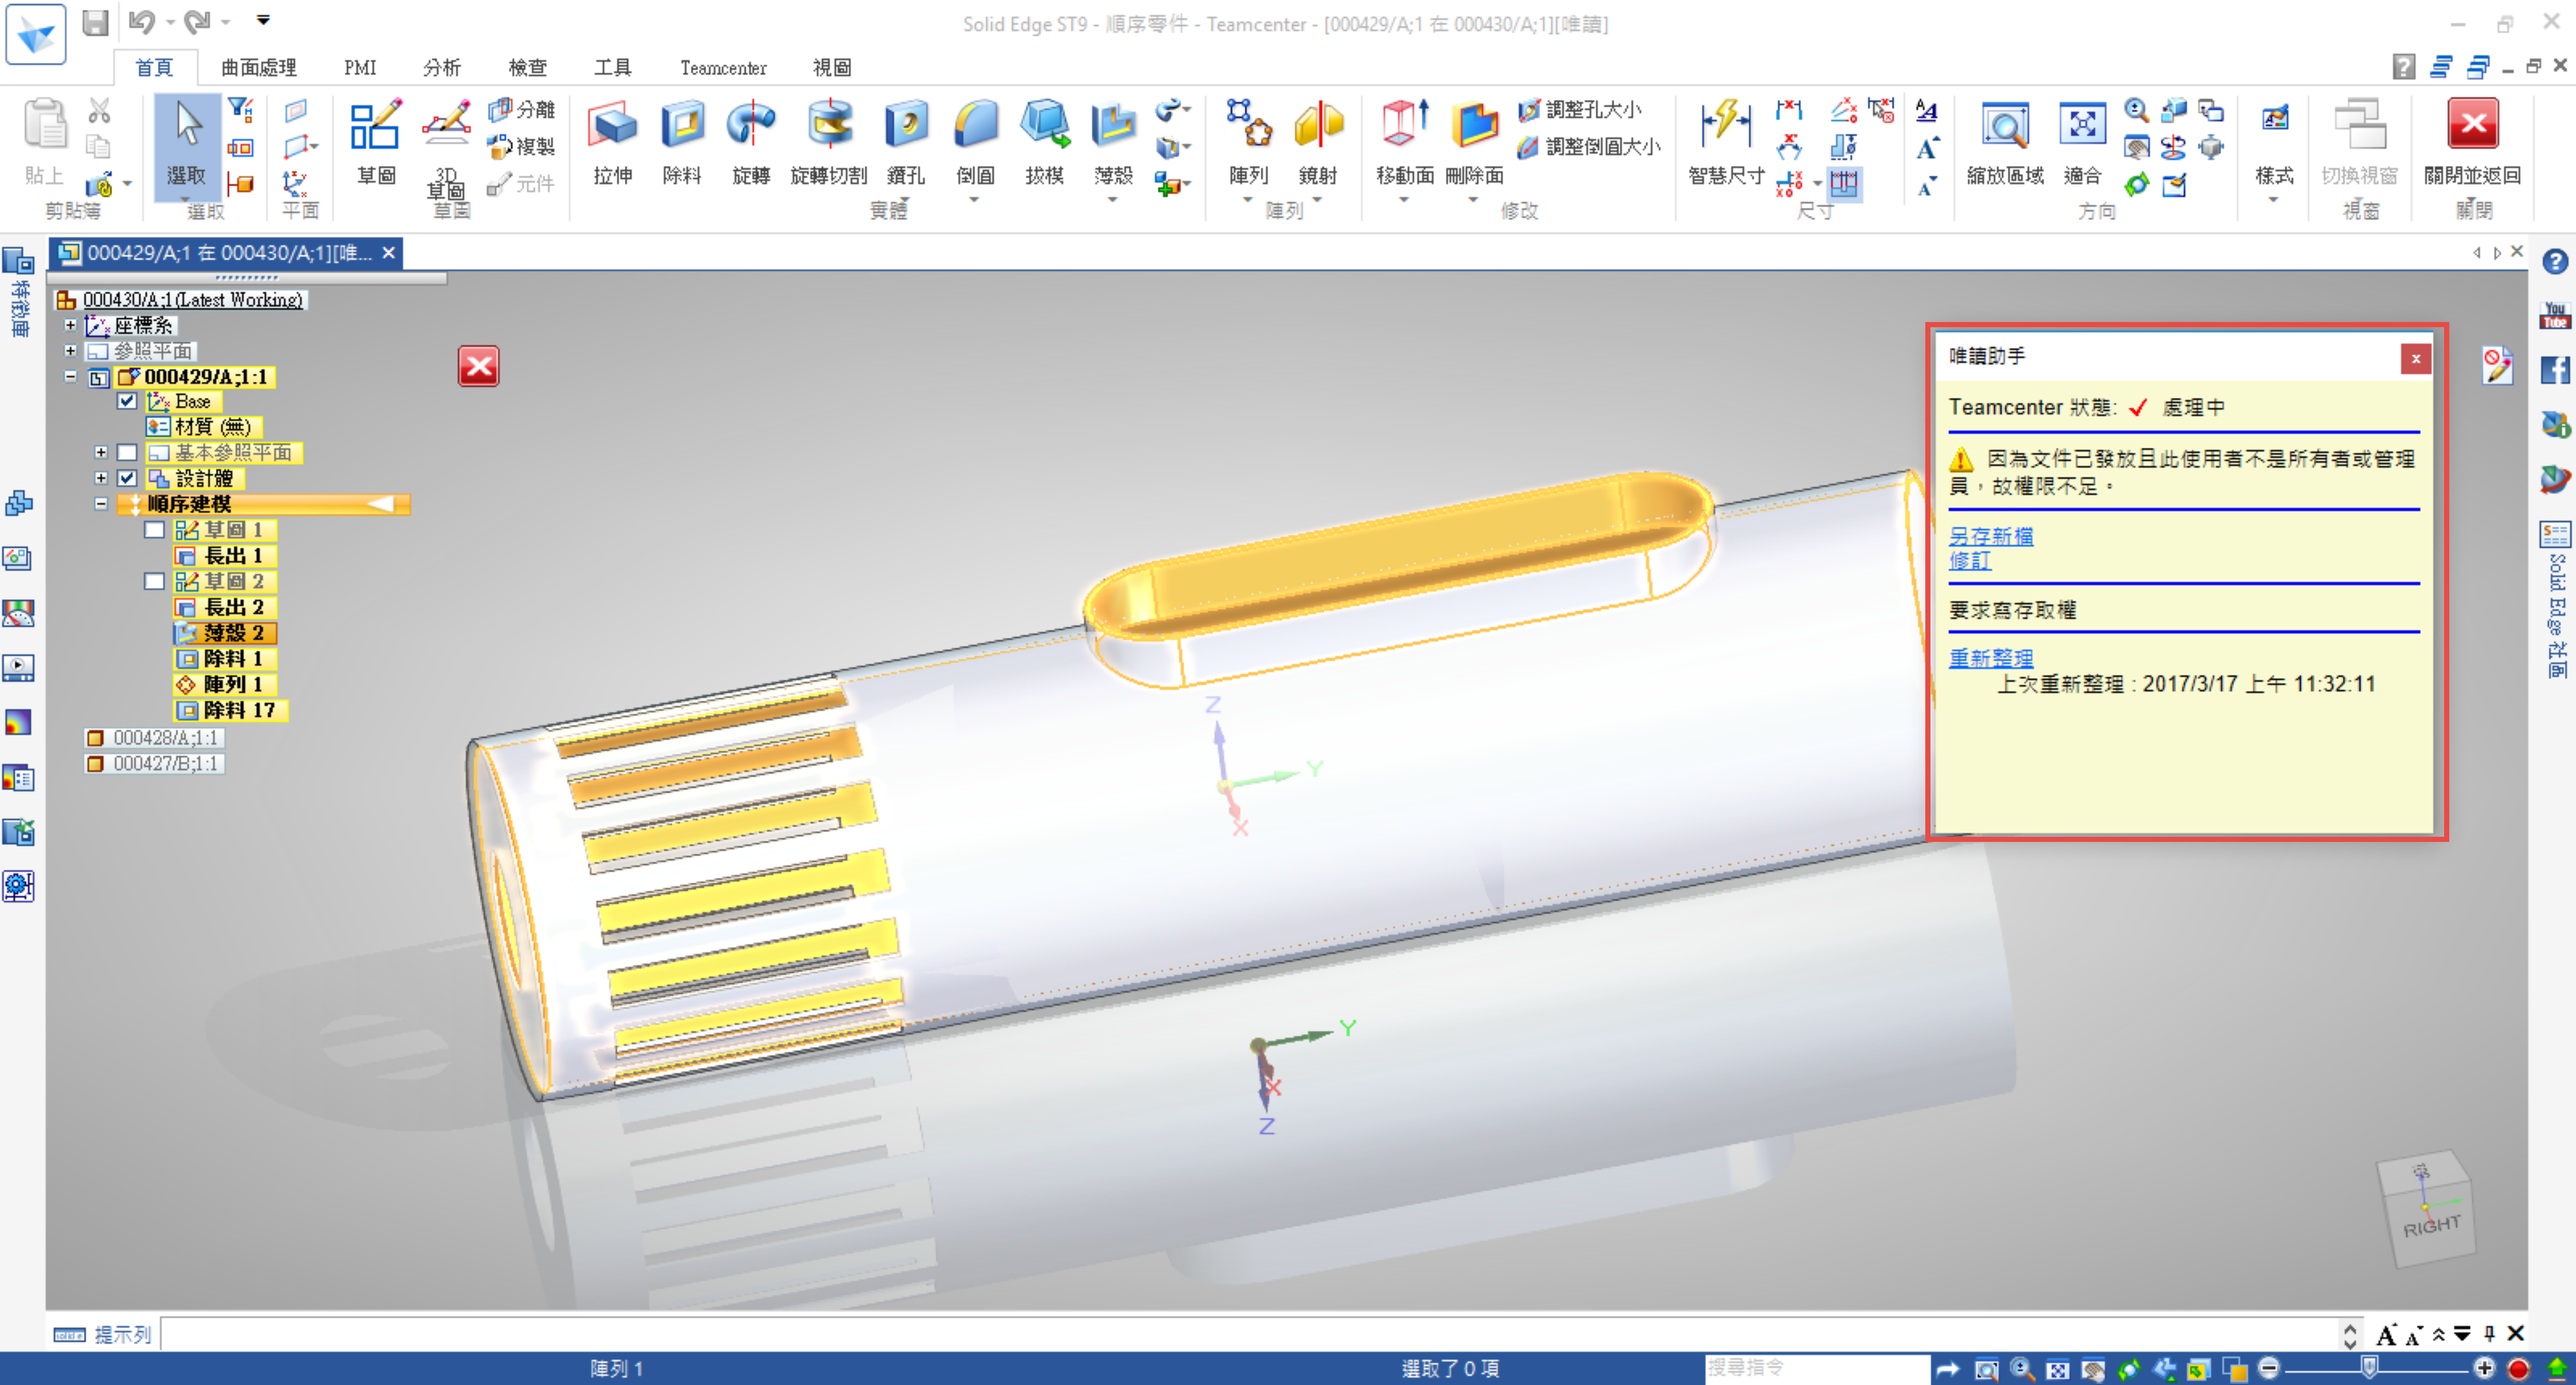Toggle the 草圖 2 checkbox
2576x1385 pixels.
(x=154, y=581)
